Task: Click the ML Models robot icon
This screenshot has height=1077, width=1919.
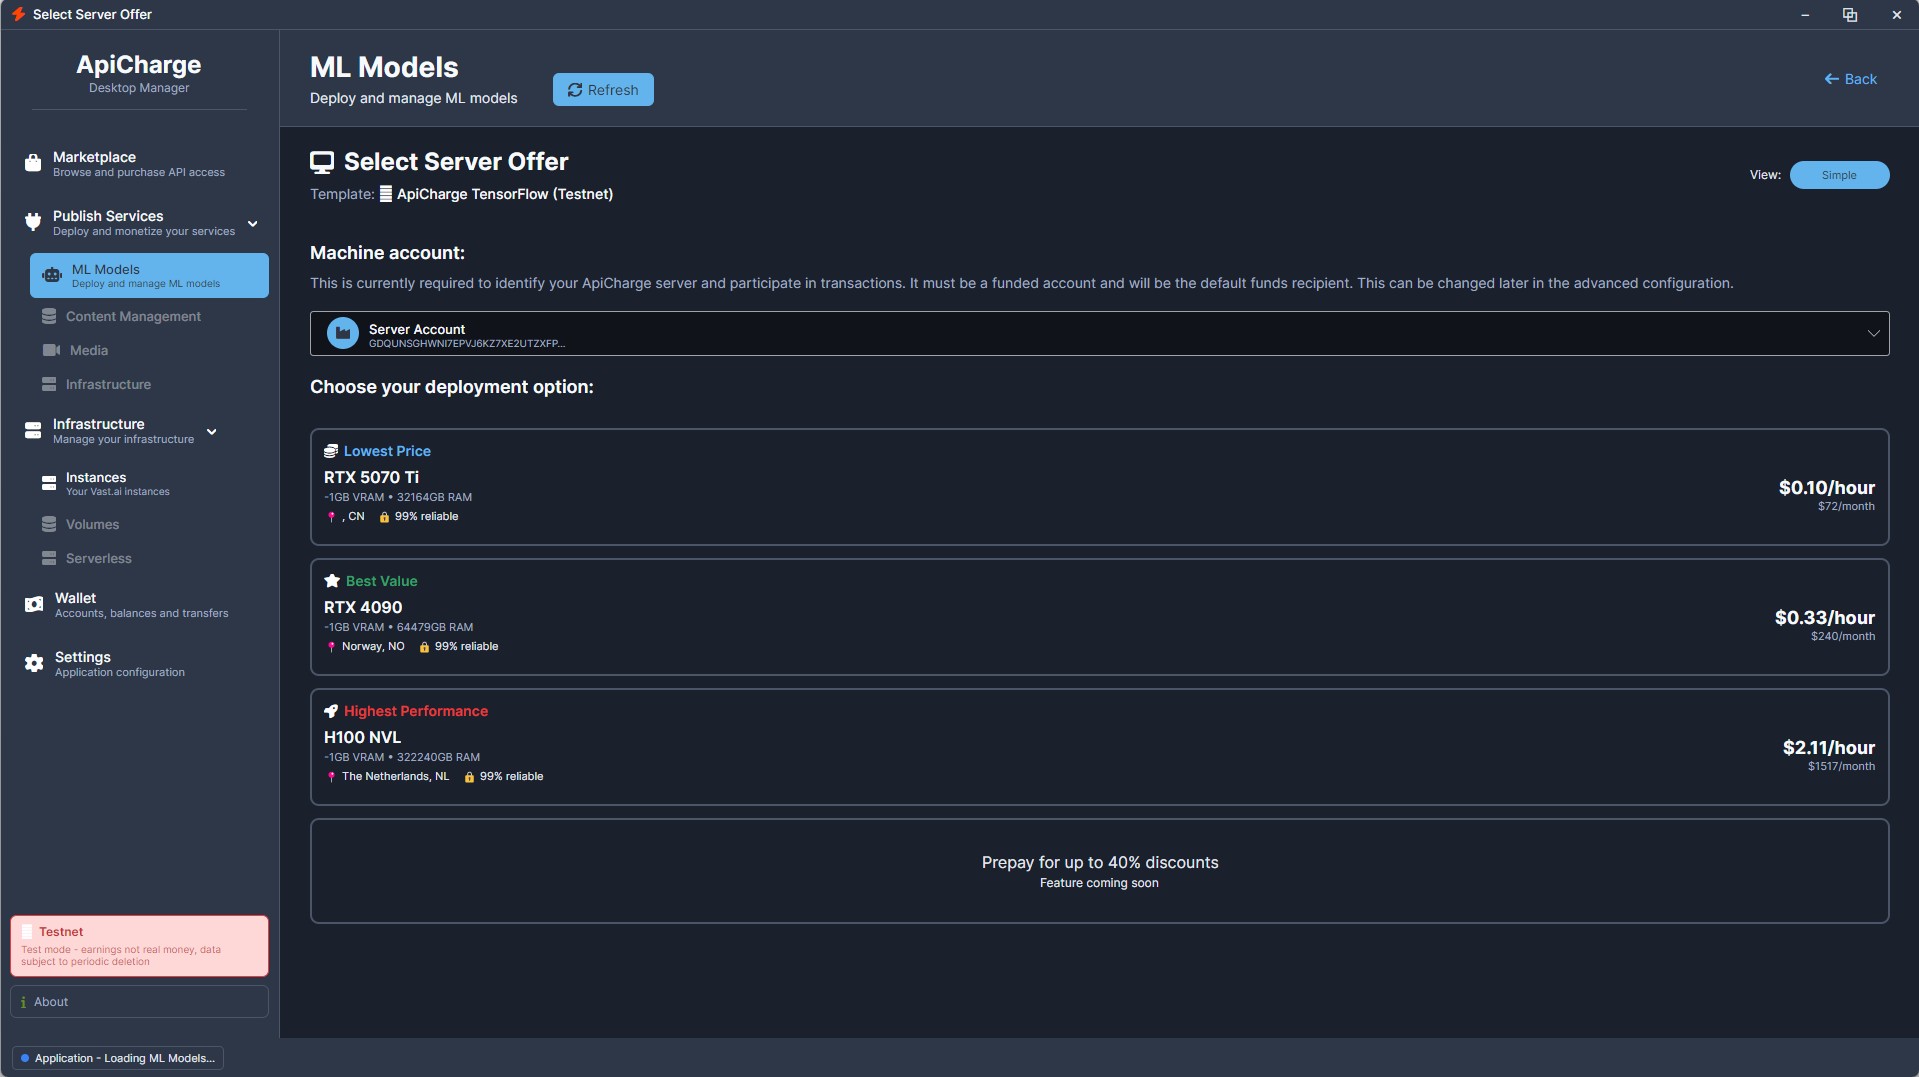Action: pos(52,275)
